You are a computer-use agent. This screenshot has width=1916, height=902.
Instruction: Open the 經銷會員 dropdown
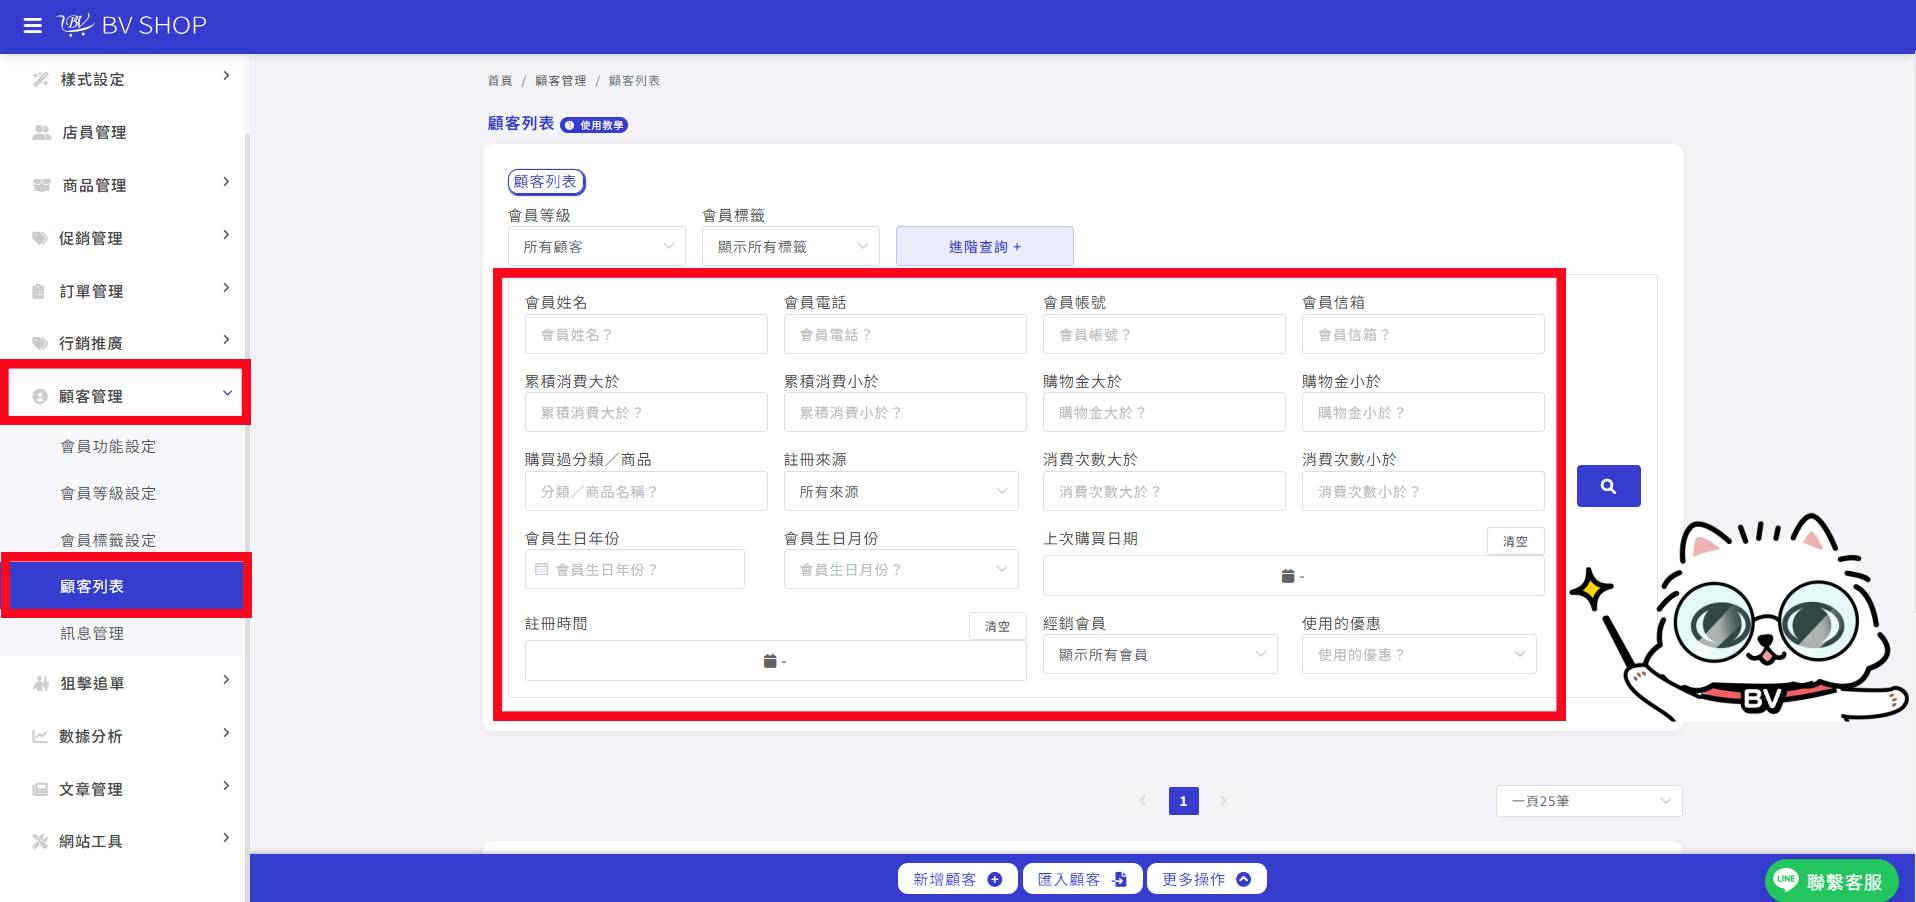click(1160, 654)
